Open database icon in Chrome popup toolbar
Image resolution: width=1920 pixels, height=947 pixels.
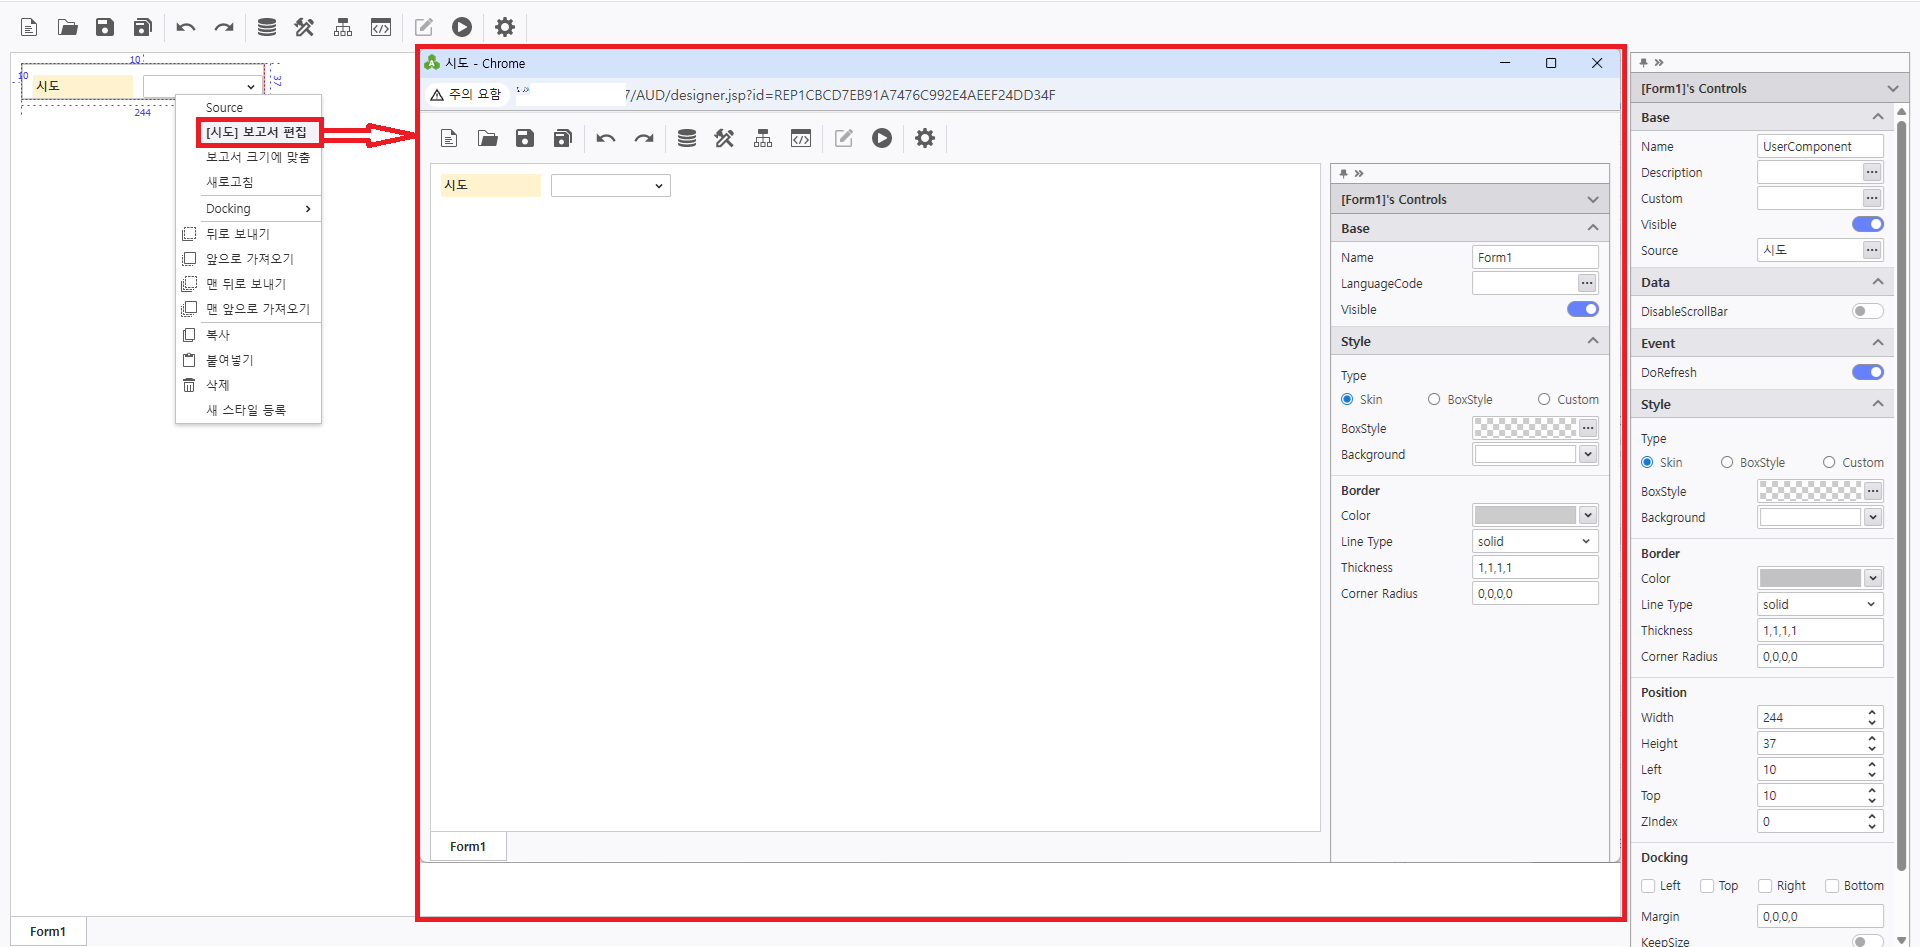[x=687, y=138]
